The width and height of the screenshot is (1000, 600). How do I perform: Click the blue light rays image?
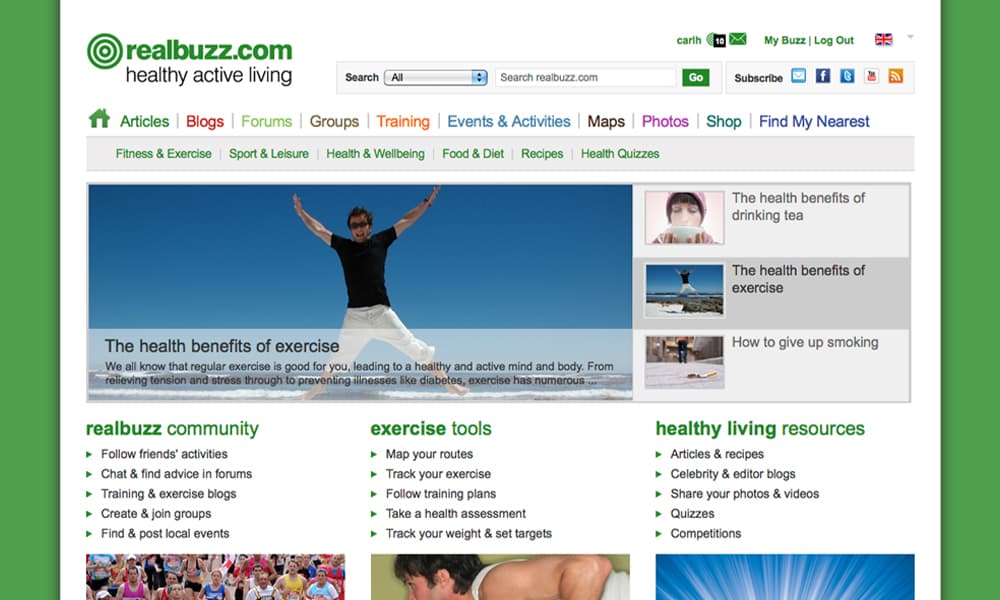[785, 577]
